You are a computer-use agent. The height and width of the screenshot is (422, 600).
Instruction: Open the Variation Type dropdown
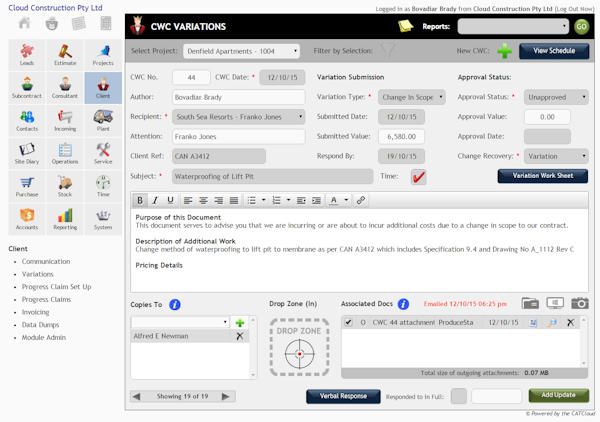412,97
